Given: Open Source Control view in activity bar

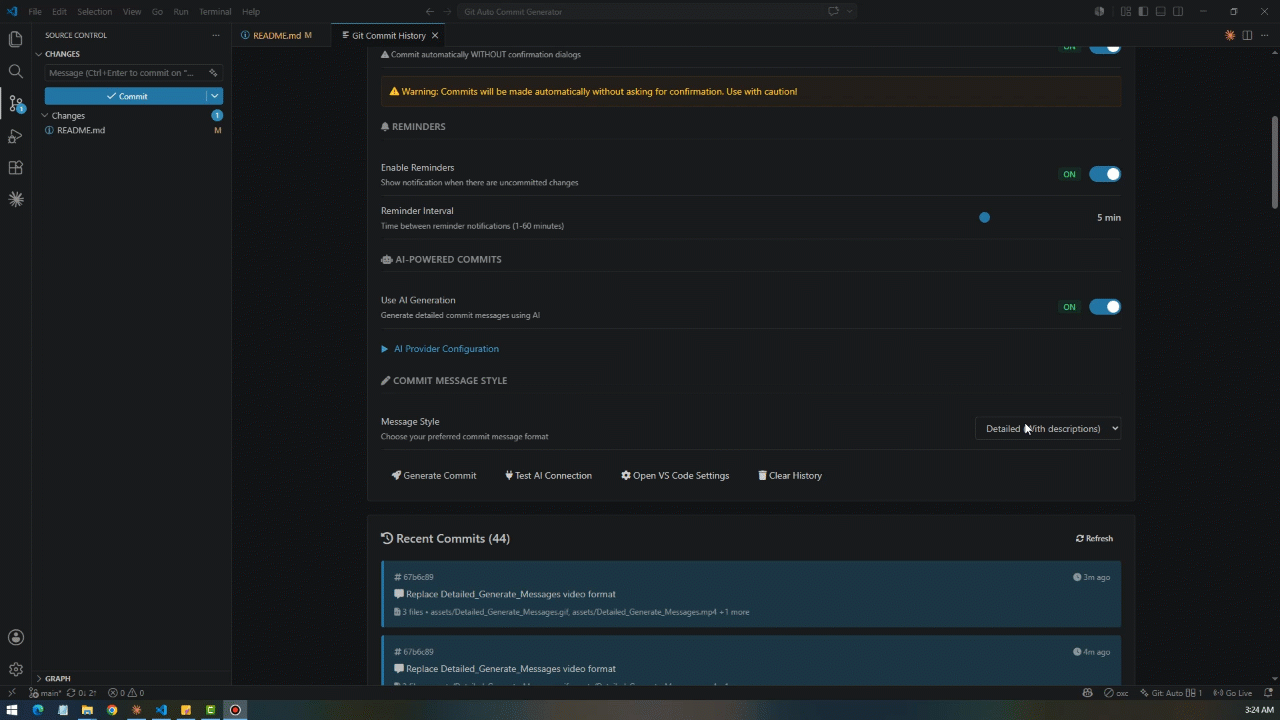Looking at the screenshot, I should 15,104.
